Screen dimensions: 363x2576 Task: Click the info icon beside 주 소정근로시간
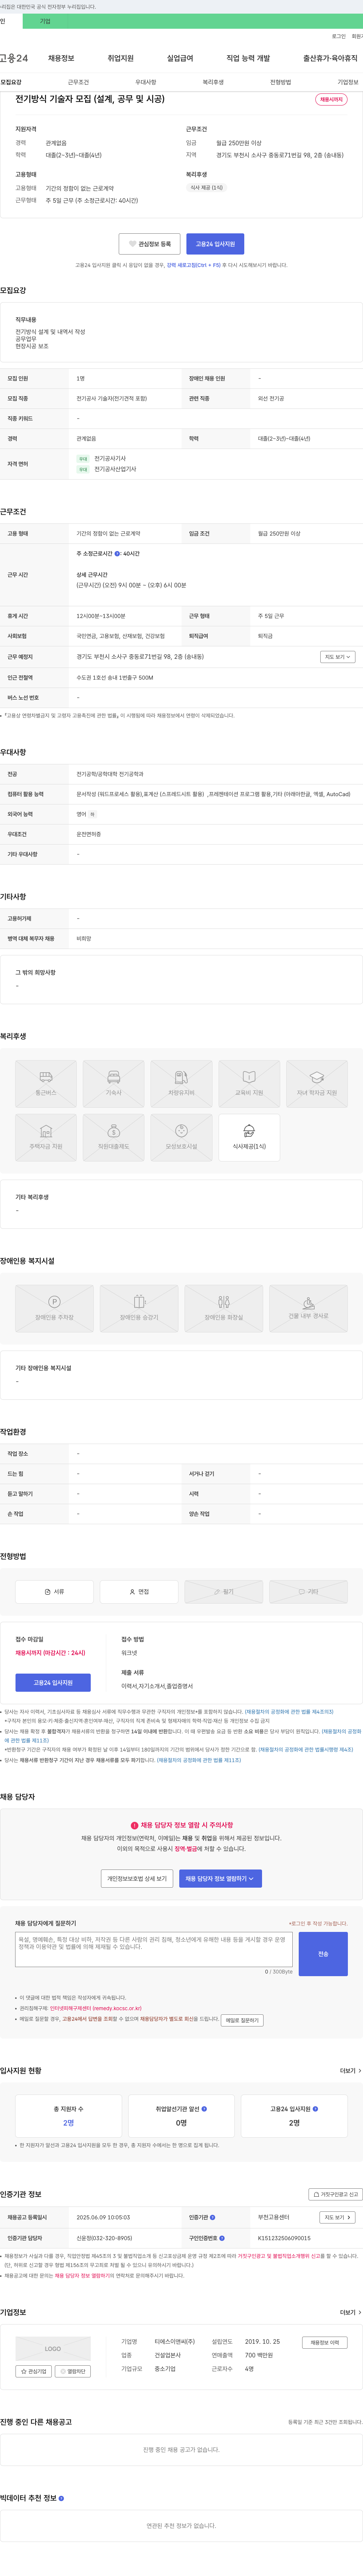[117, 553]
